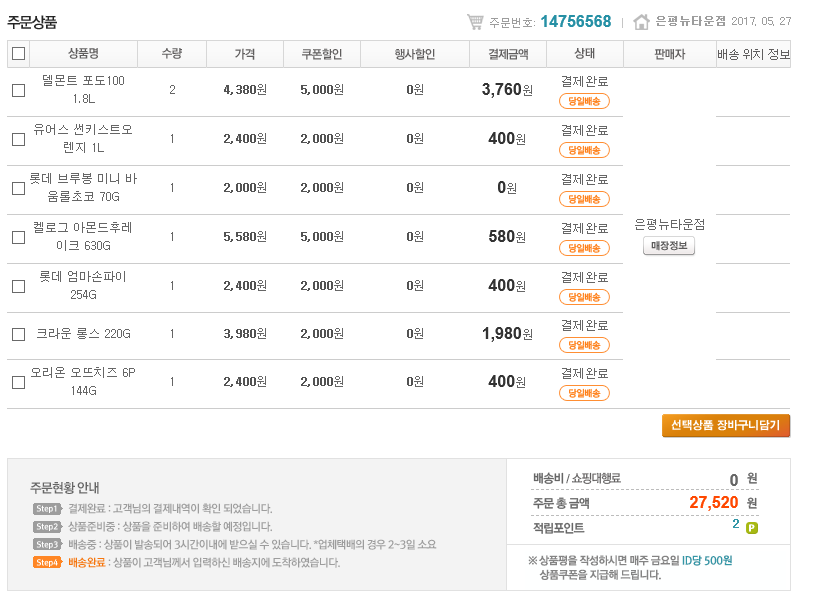Click 당일배송 badge for 델몬트 포도100
Image resolution: width=814 pixels, height=594 pixels.
[584, 101]
